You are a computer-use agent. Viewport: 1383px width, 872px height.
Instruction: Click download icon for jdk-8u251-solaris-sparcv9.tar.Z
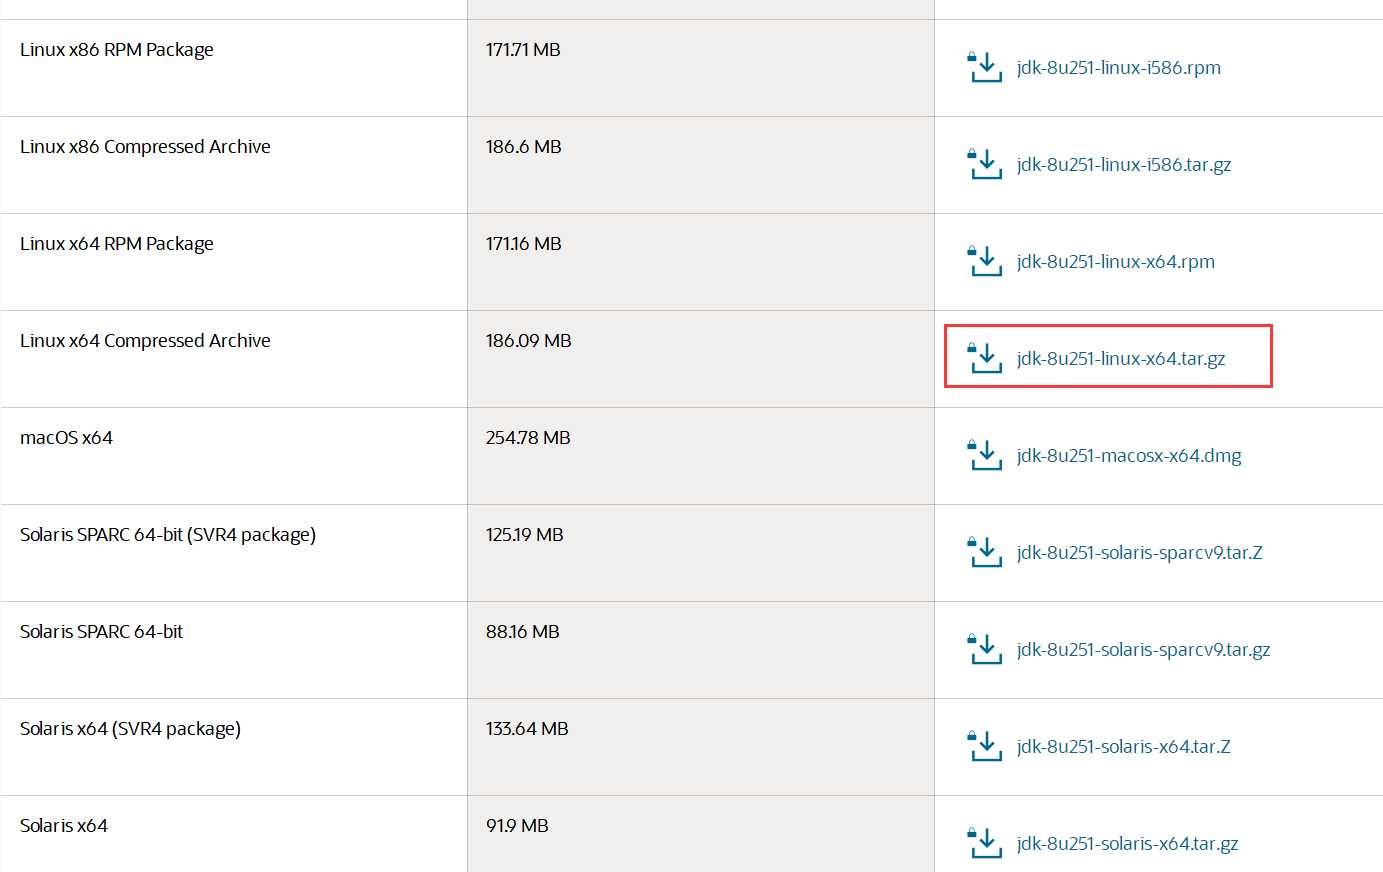985,552
